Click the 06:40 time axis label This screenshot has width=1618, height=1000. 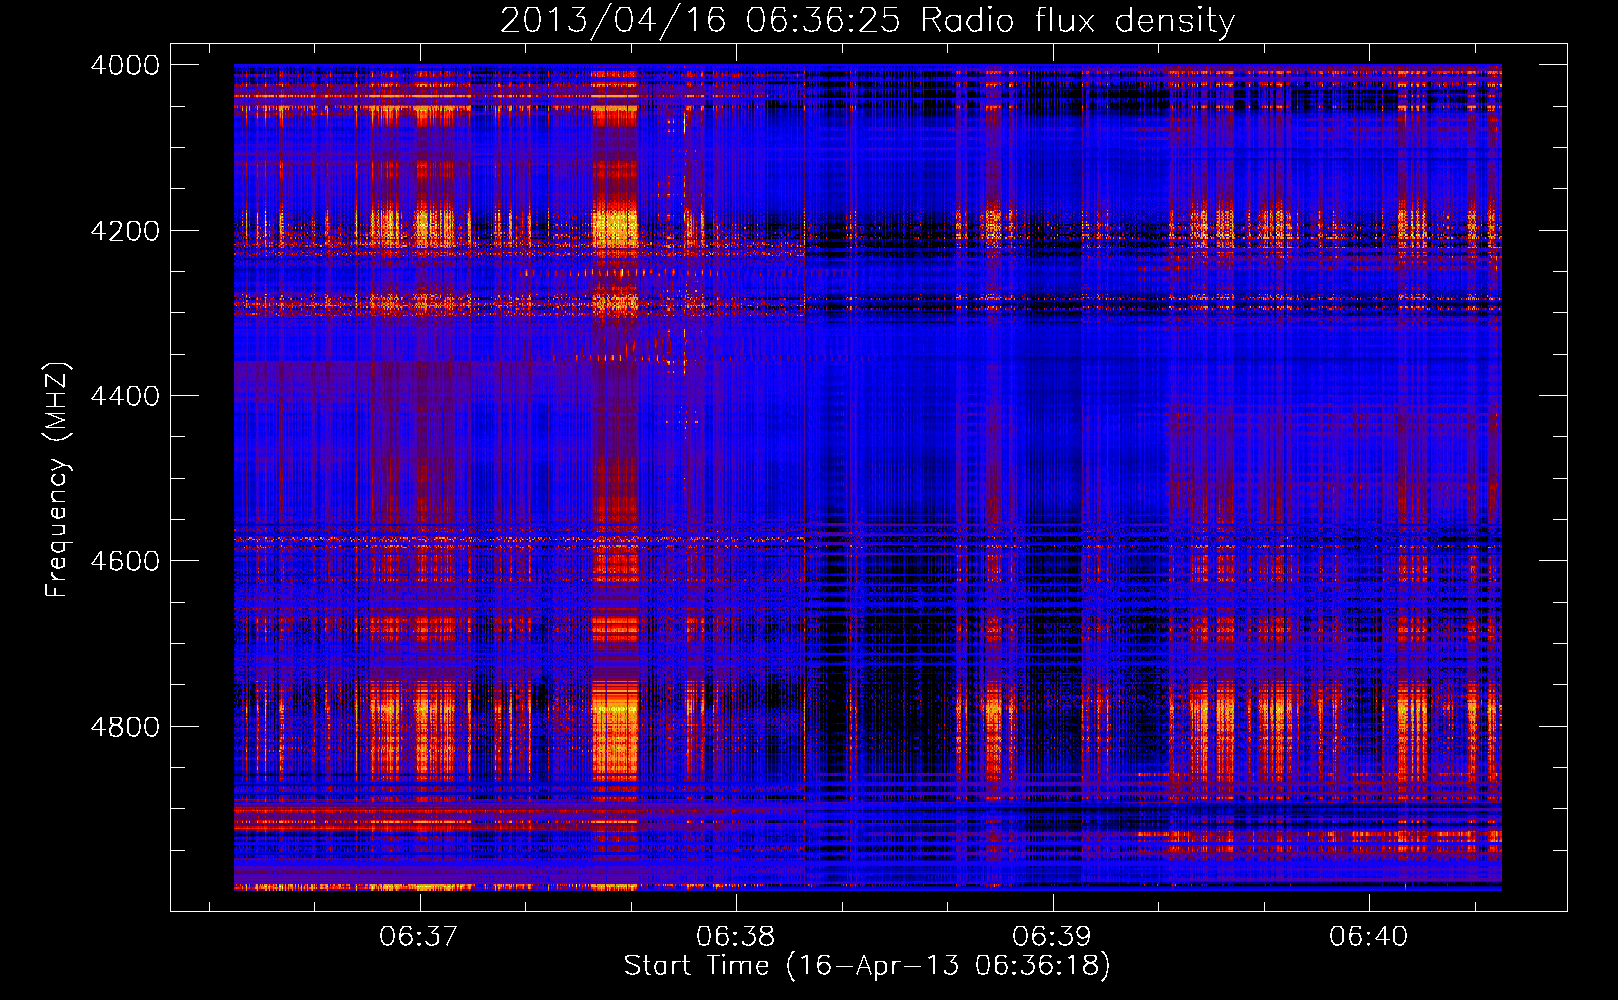click(1368, 936)
